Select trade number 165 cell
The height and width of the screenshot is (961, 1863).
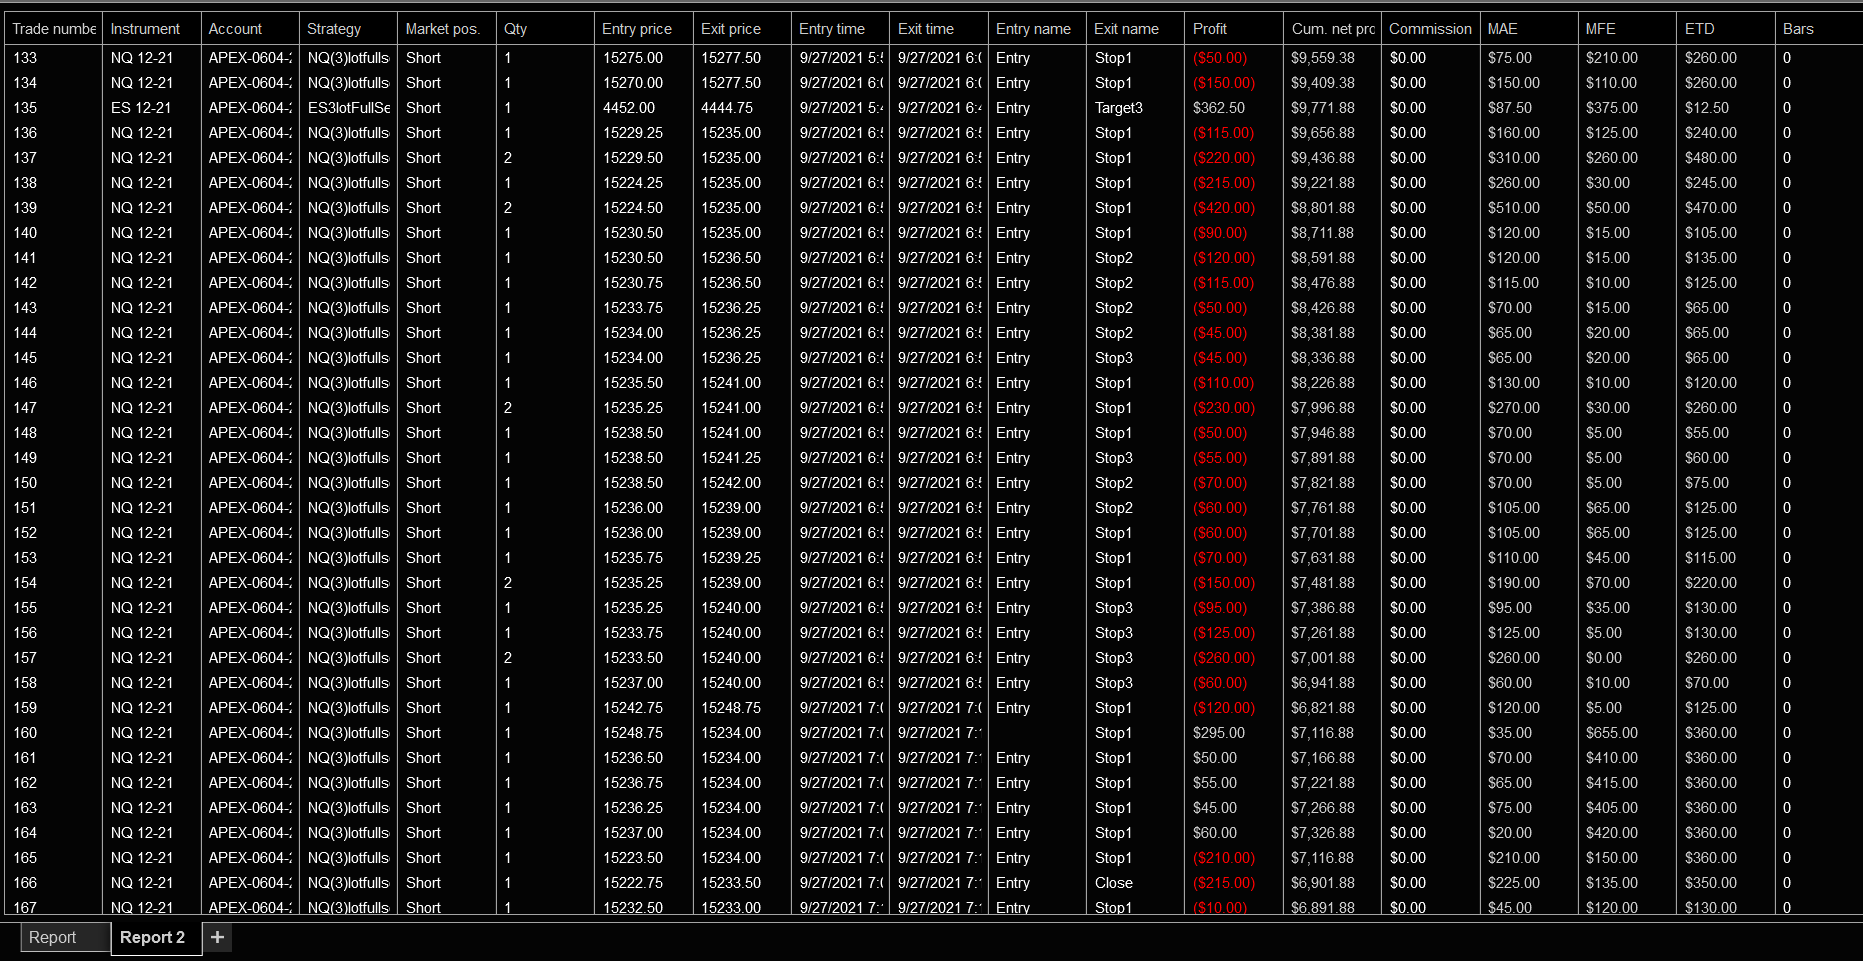click(25, 858)
